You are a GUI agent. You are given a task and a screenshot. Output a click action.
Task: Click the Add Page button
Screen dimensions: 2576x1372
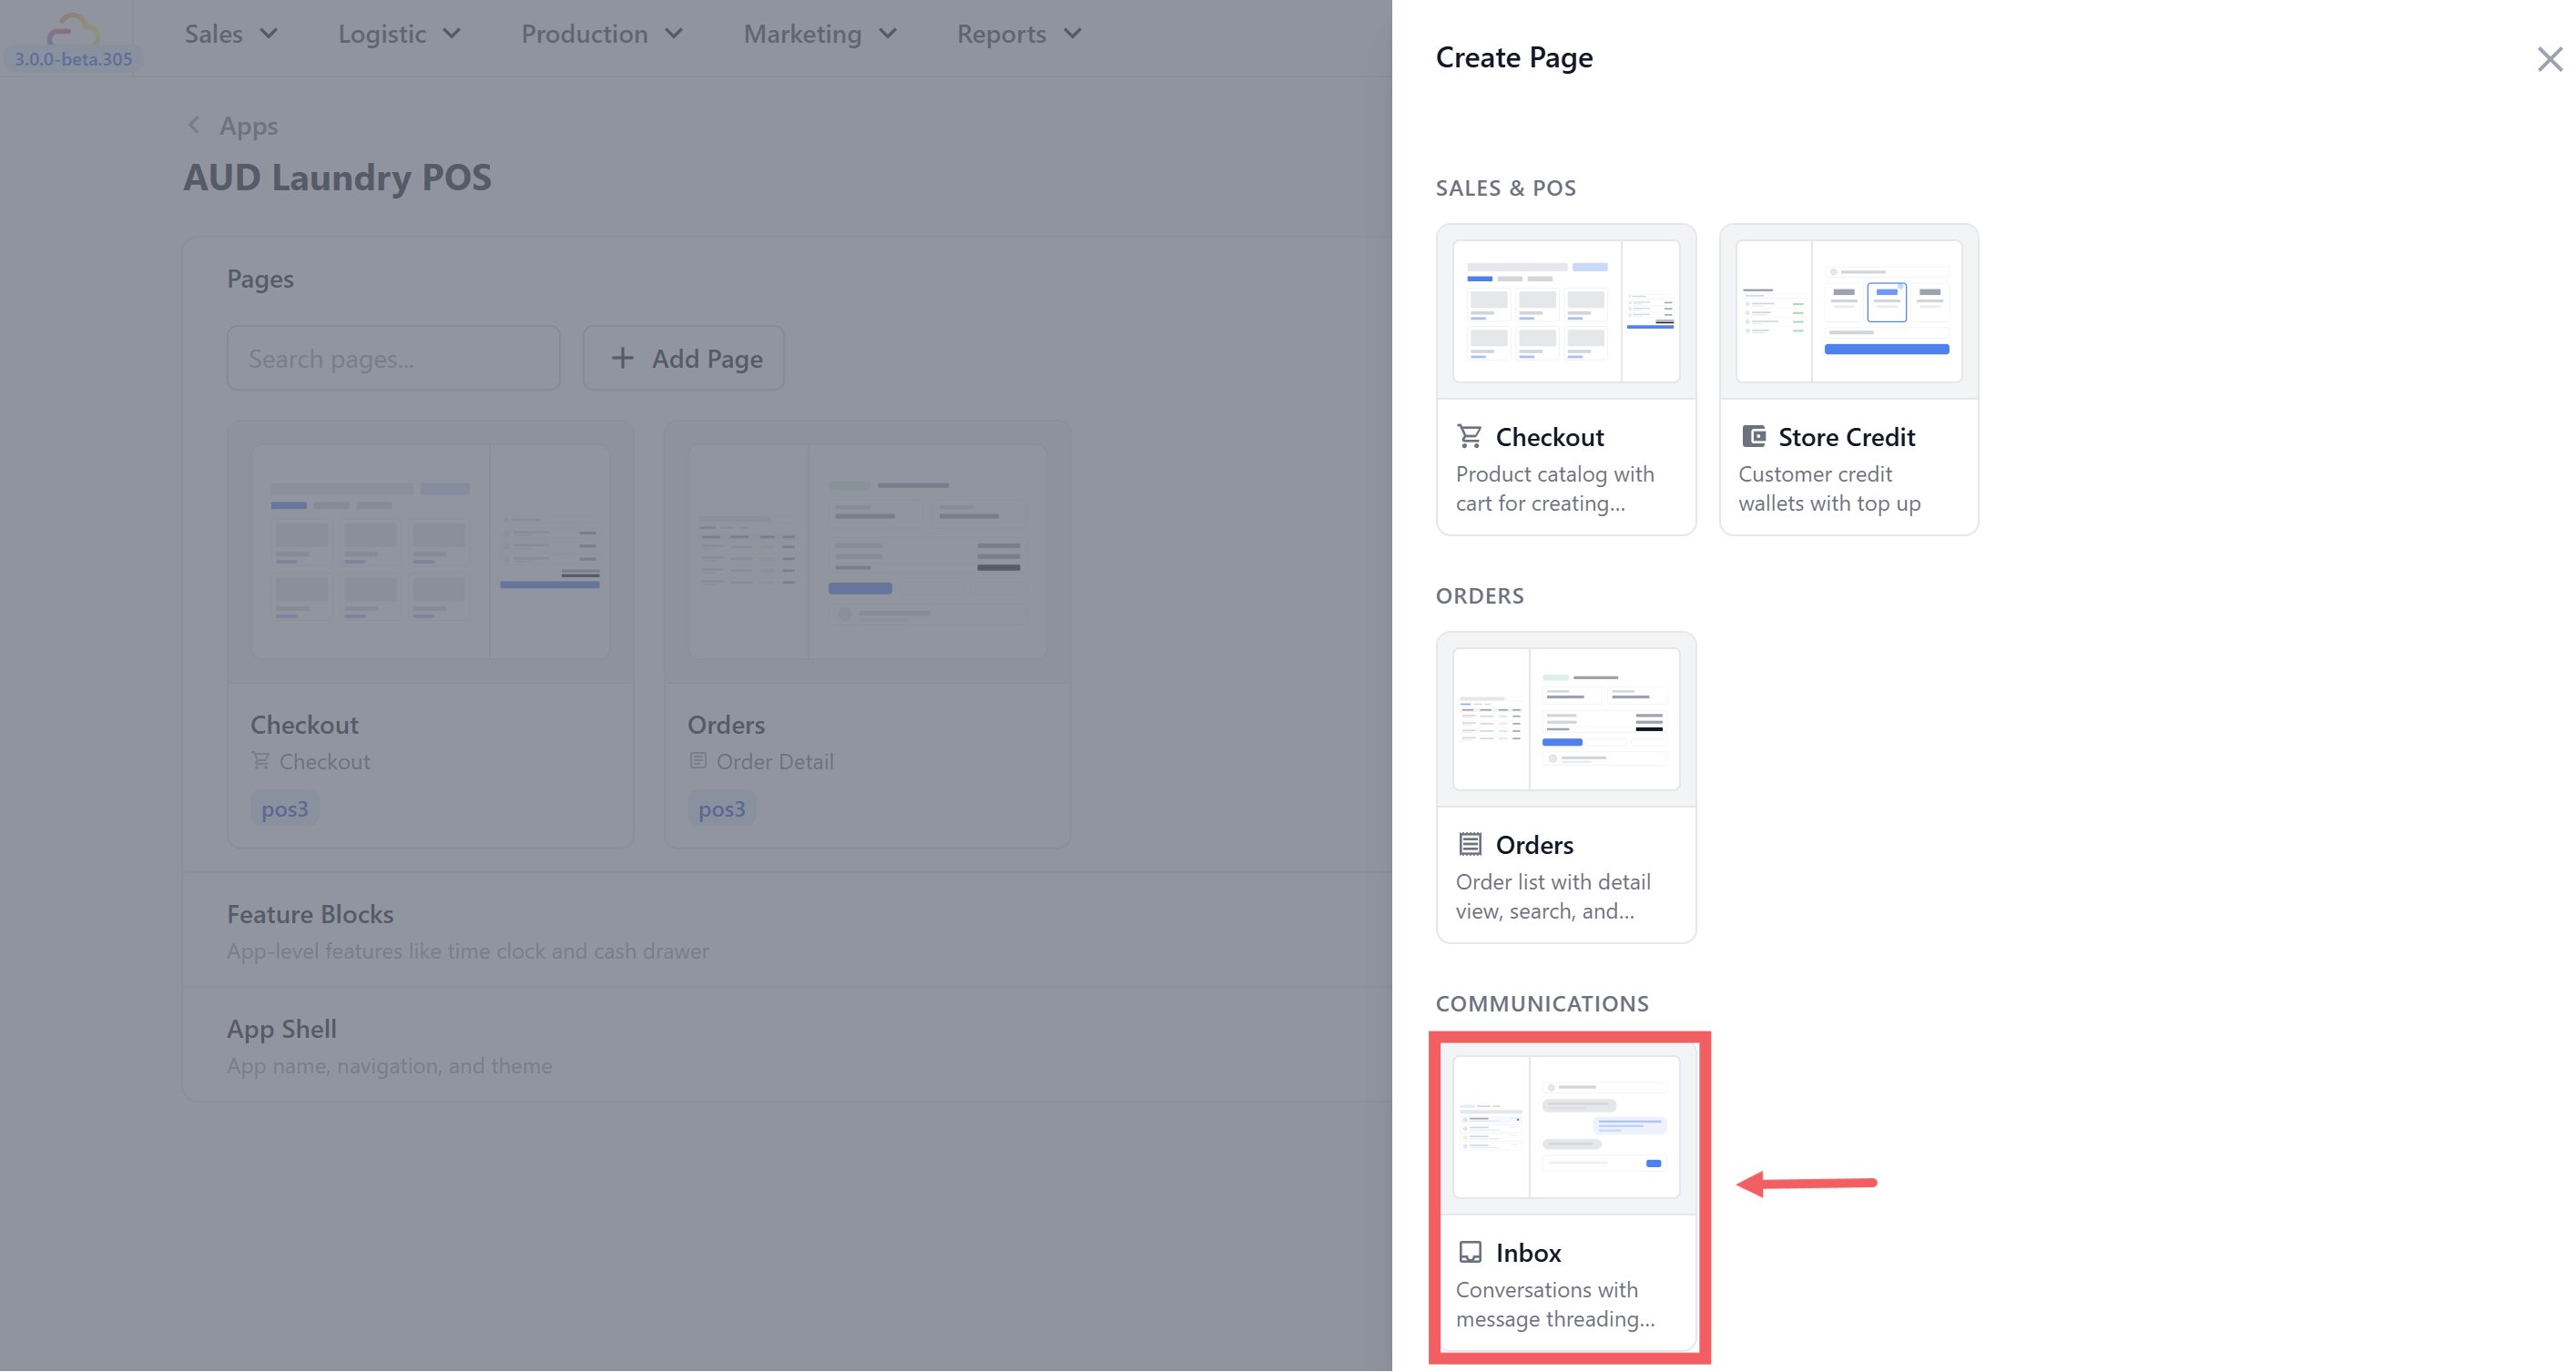684,358
